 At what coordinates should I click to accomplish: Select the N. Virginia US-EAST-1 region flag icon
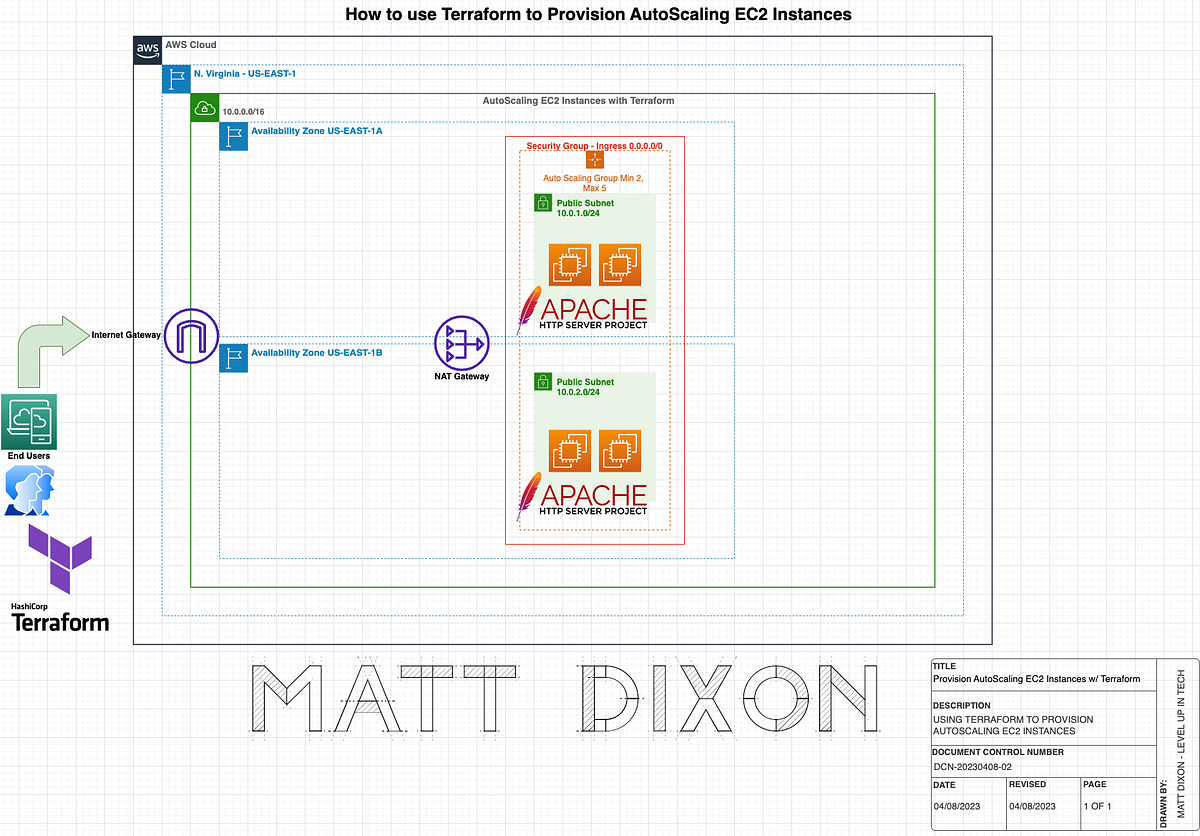(176, 79)
